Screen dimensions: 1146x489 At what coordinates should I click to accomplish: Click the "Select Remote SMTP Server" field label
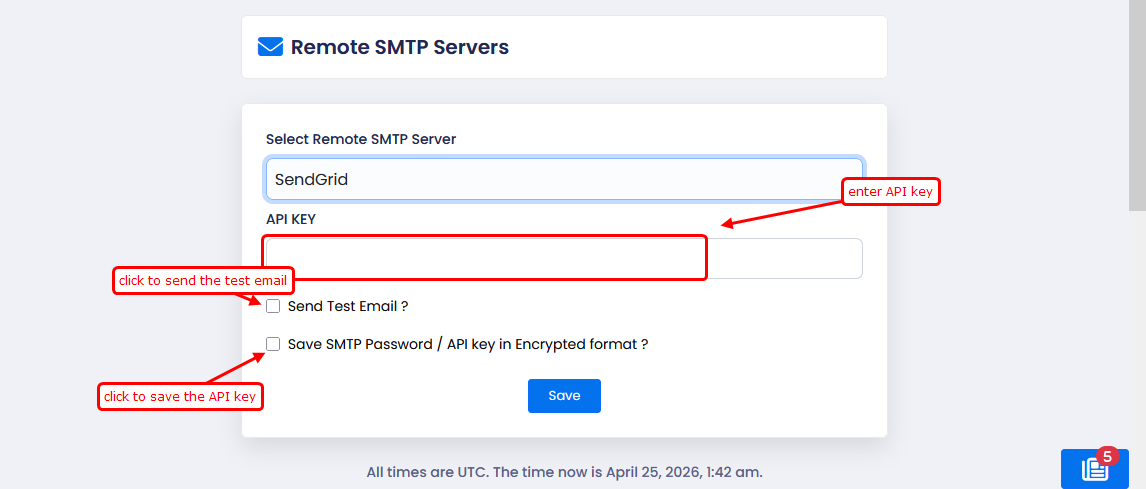361,139
